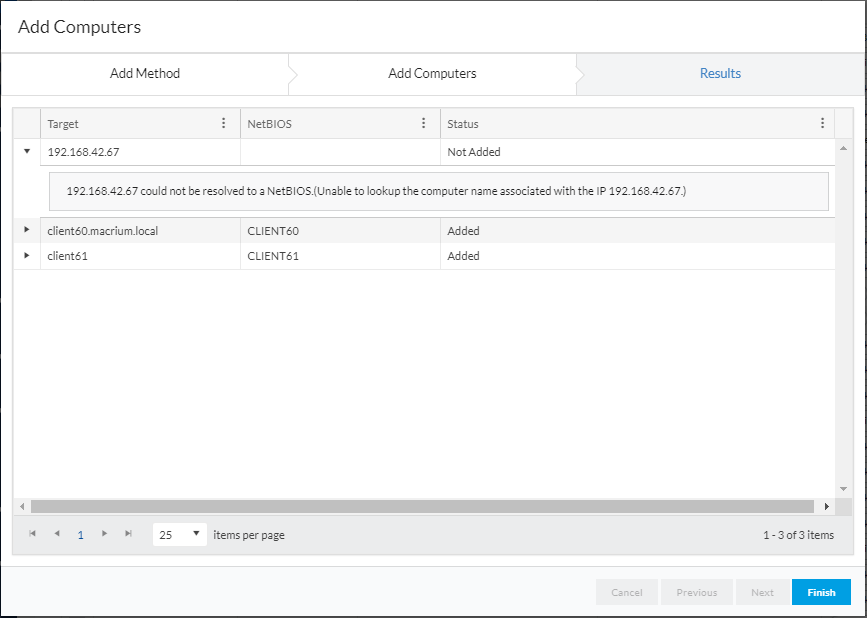Switch to the Add Computers step

point(432,74)
